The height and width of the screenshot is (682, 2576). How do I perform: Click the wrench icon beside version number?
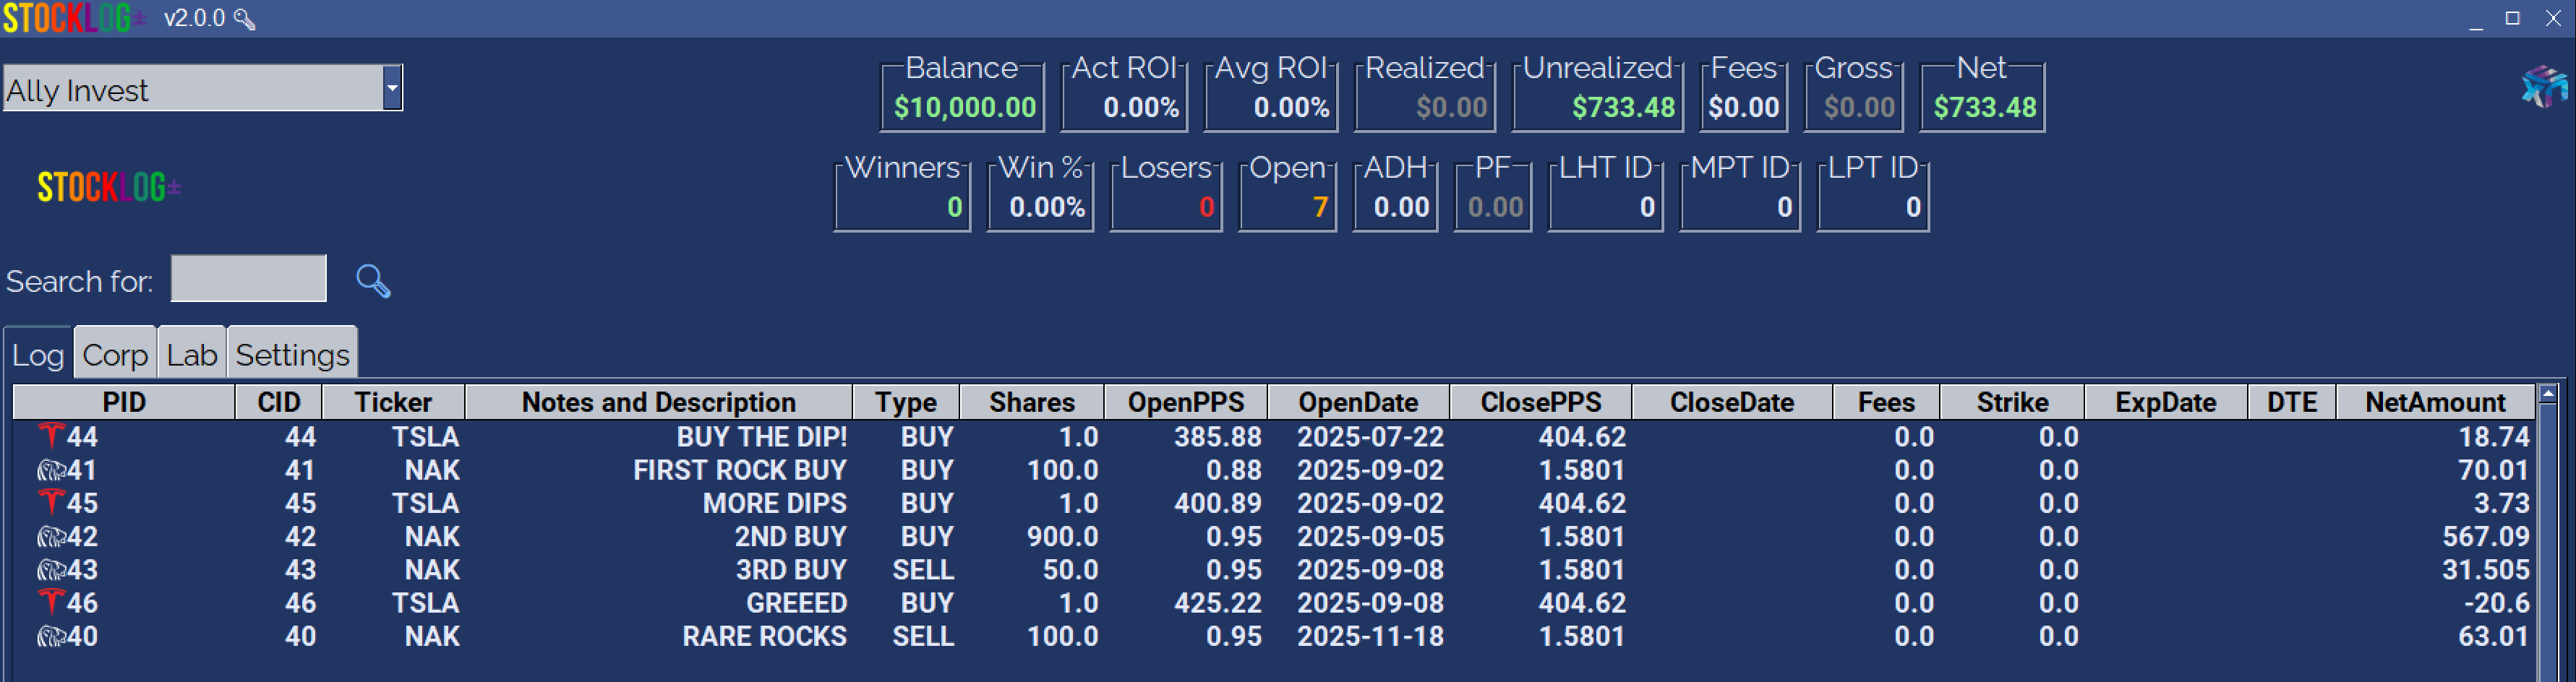244,19
